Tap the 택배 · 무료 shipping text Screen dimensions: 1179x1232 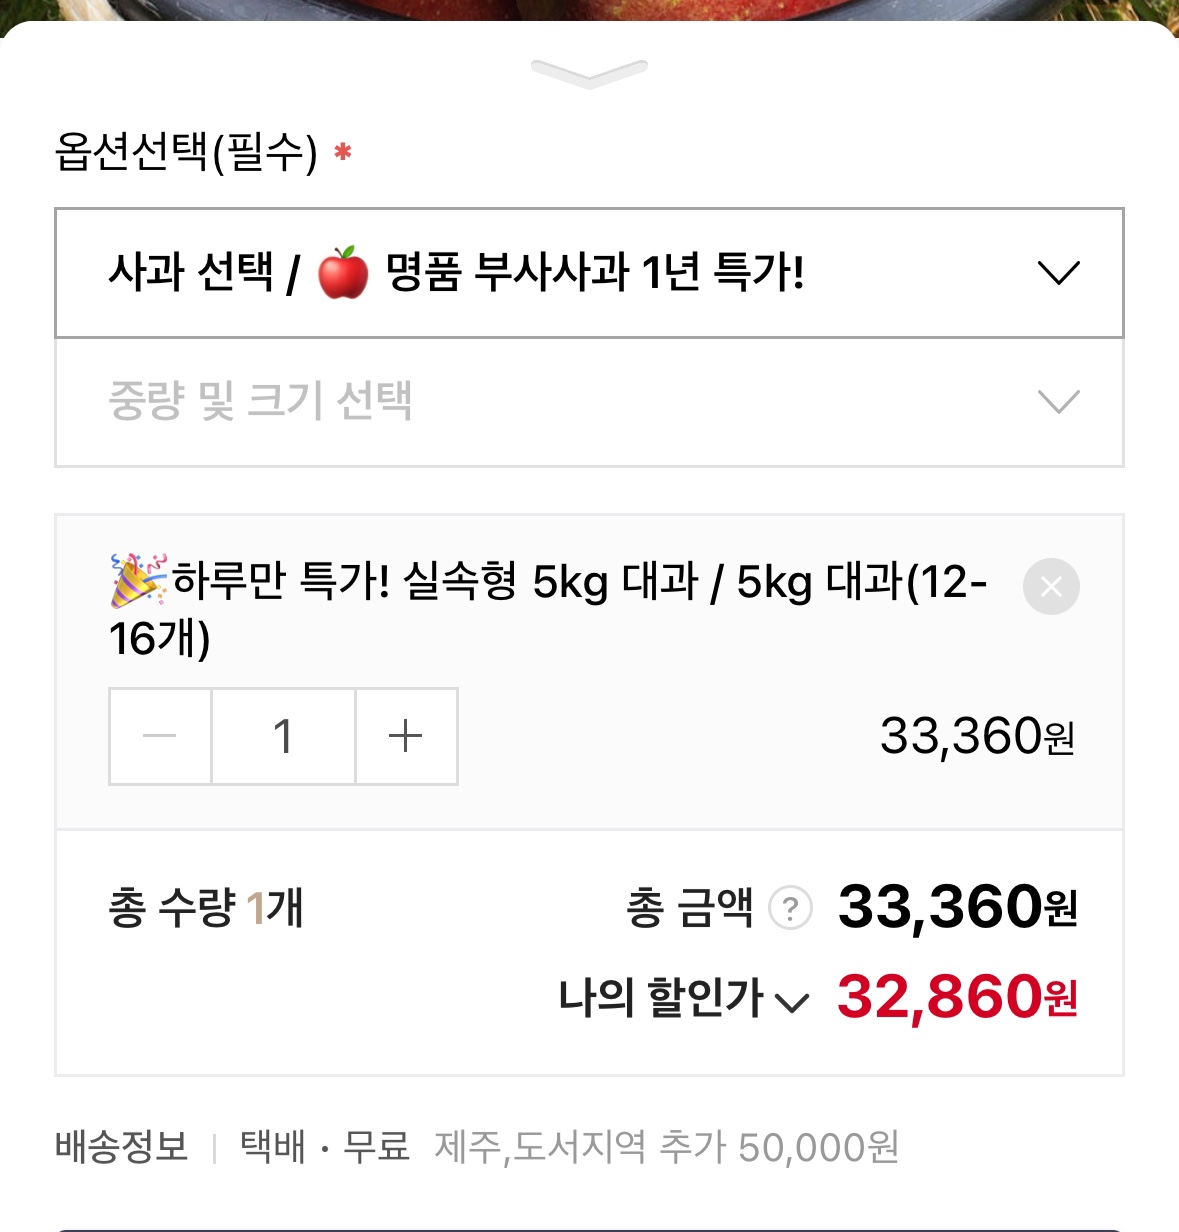(x=325, y=1147)
